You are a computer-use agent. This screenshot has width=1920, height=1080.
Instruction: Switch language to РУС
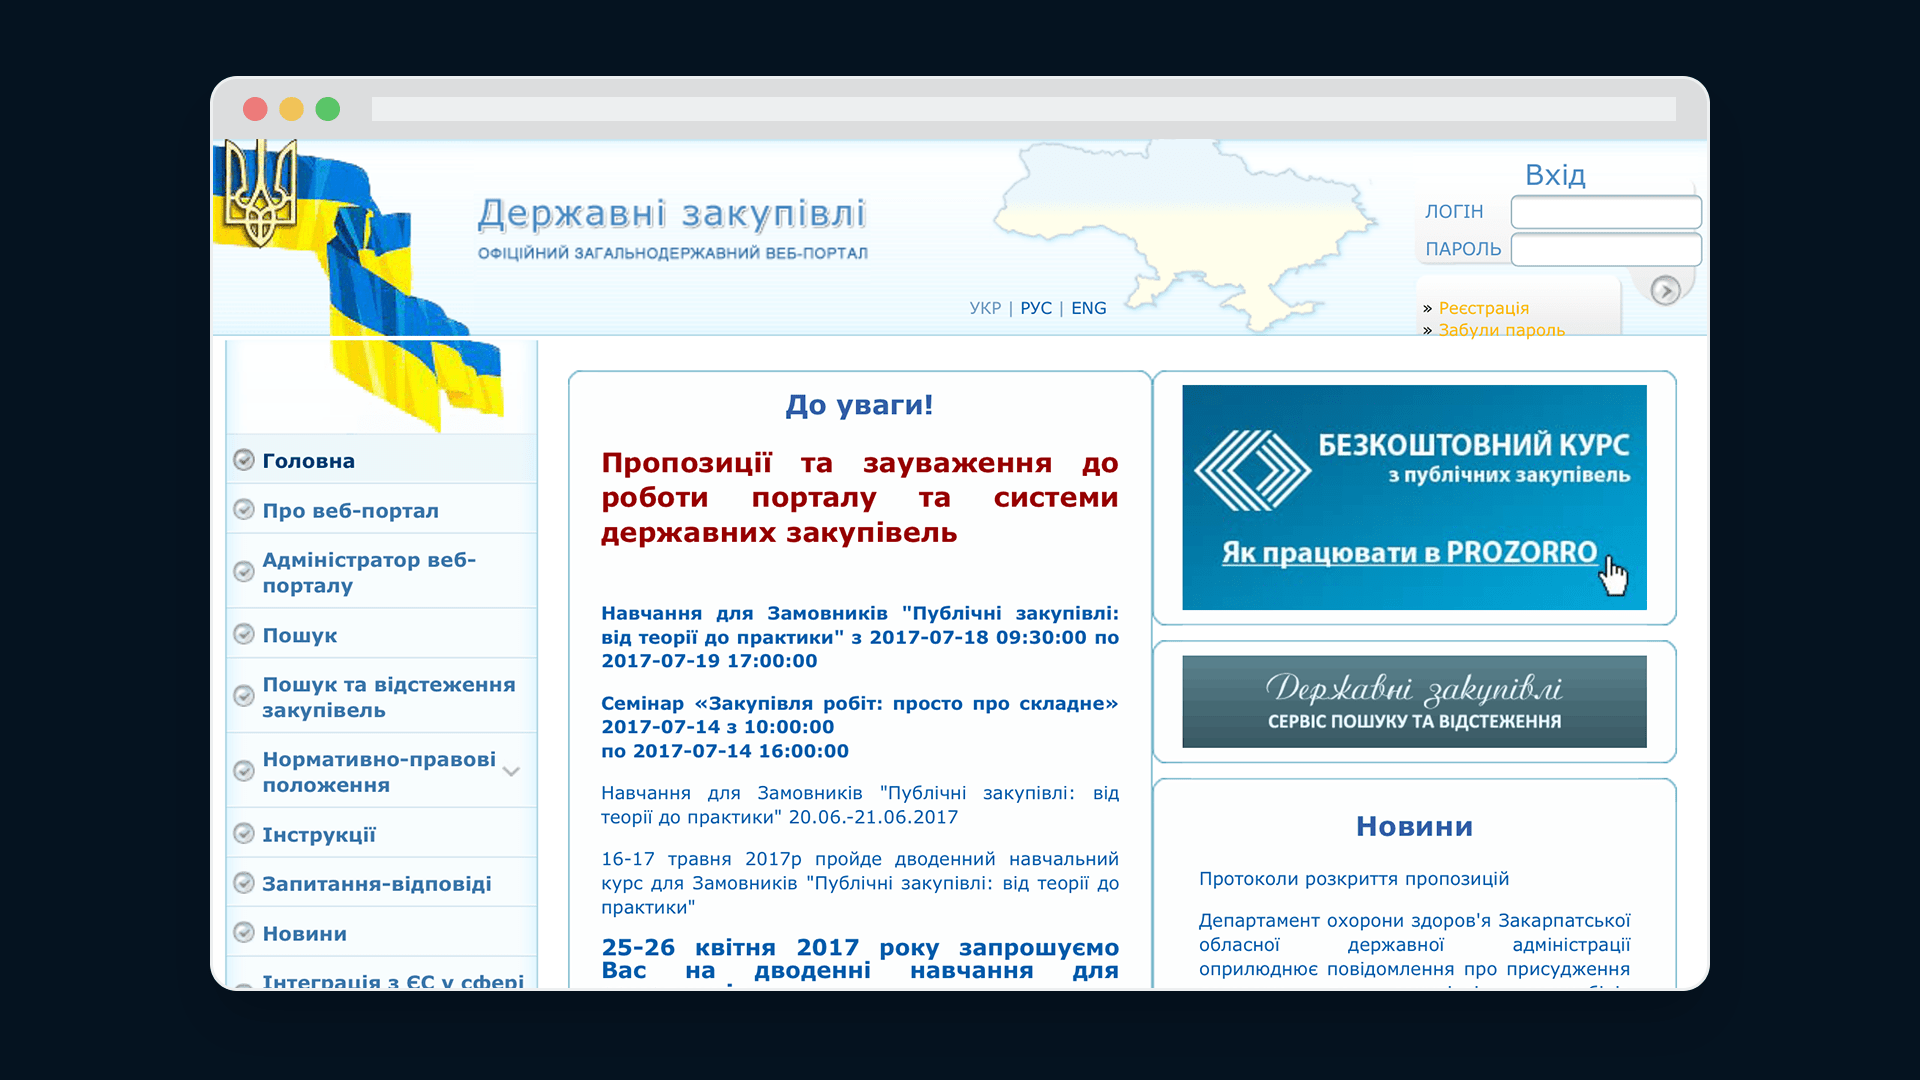click(1036, 308)
